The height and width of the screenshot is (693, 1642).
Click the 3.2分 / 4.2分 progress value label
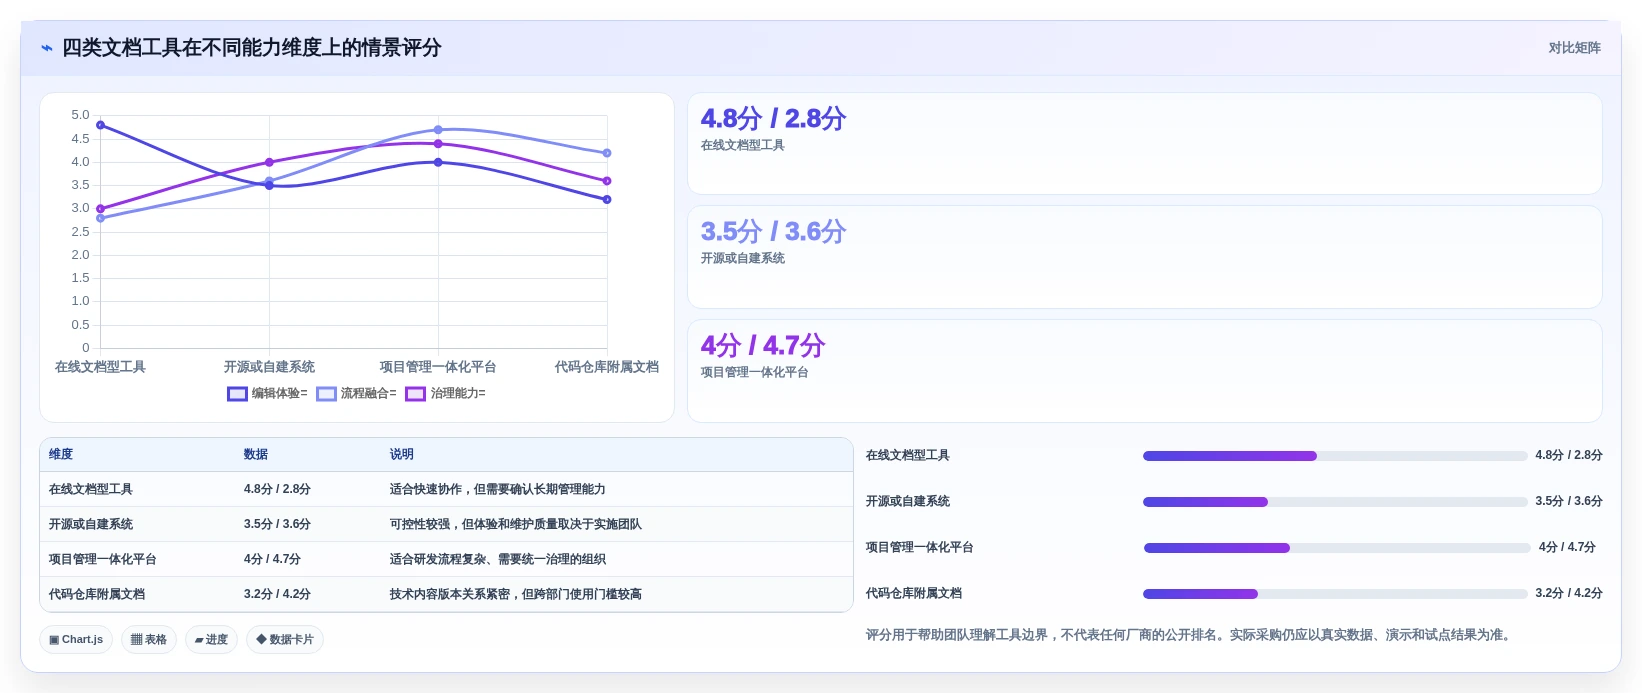[1569, 593]
